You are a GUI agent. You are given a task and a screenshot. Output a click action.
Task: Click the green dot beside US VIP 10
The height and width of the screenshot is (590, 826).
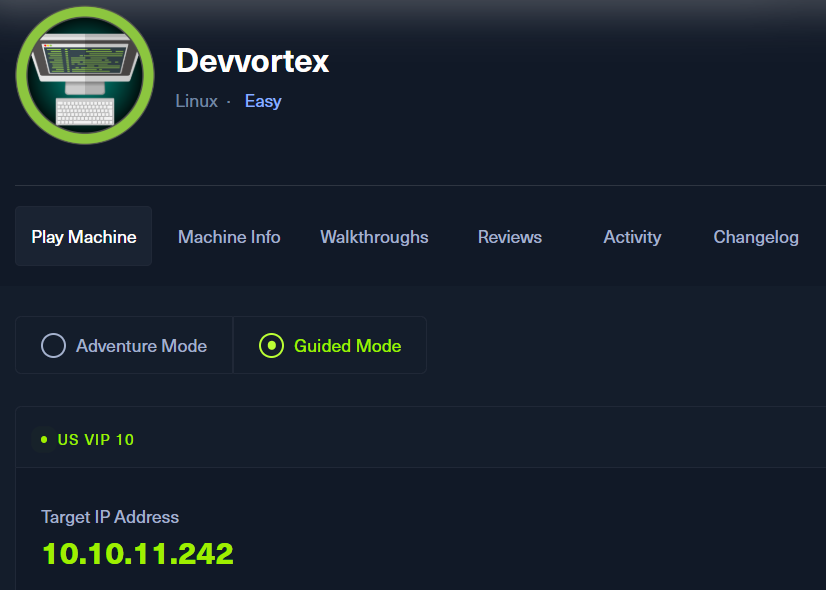[x=44, y=439]
